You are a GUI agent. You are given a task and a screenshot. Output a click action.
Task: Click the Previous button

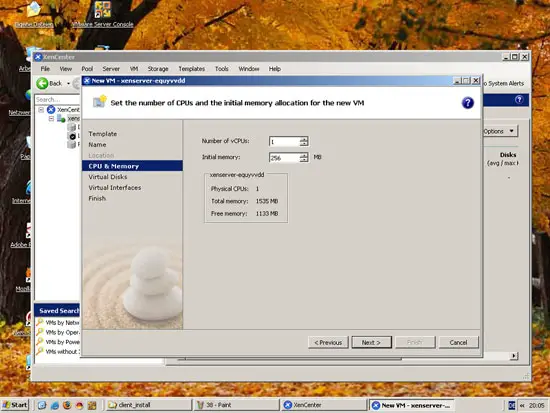pos(328,342)
